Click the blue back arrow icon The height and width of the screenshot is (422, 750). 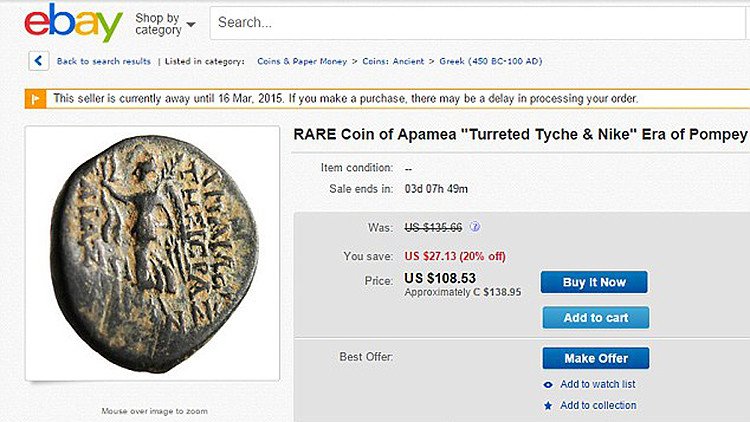(39, 61)
